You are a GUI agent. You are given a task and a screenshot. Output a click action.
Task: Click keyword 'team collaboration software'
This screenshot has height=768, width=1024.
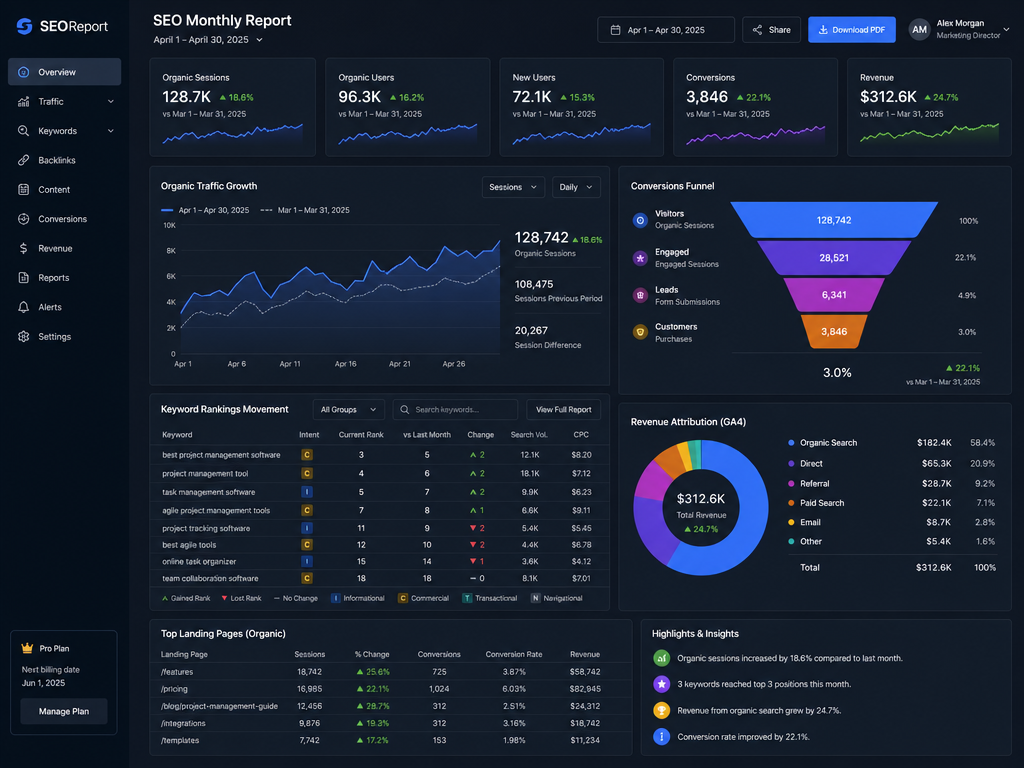click(210, 579)
